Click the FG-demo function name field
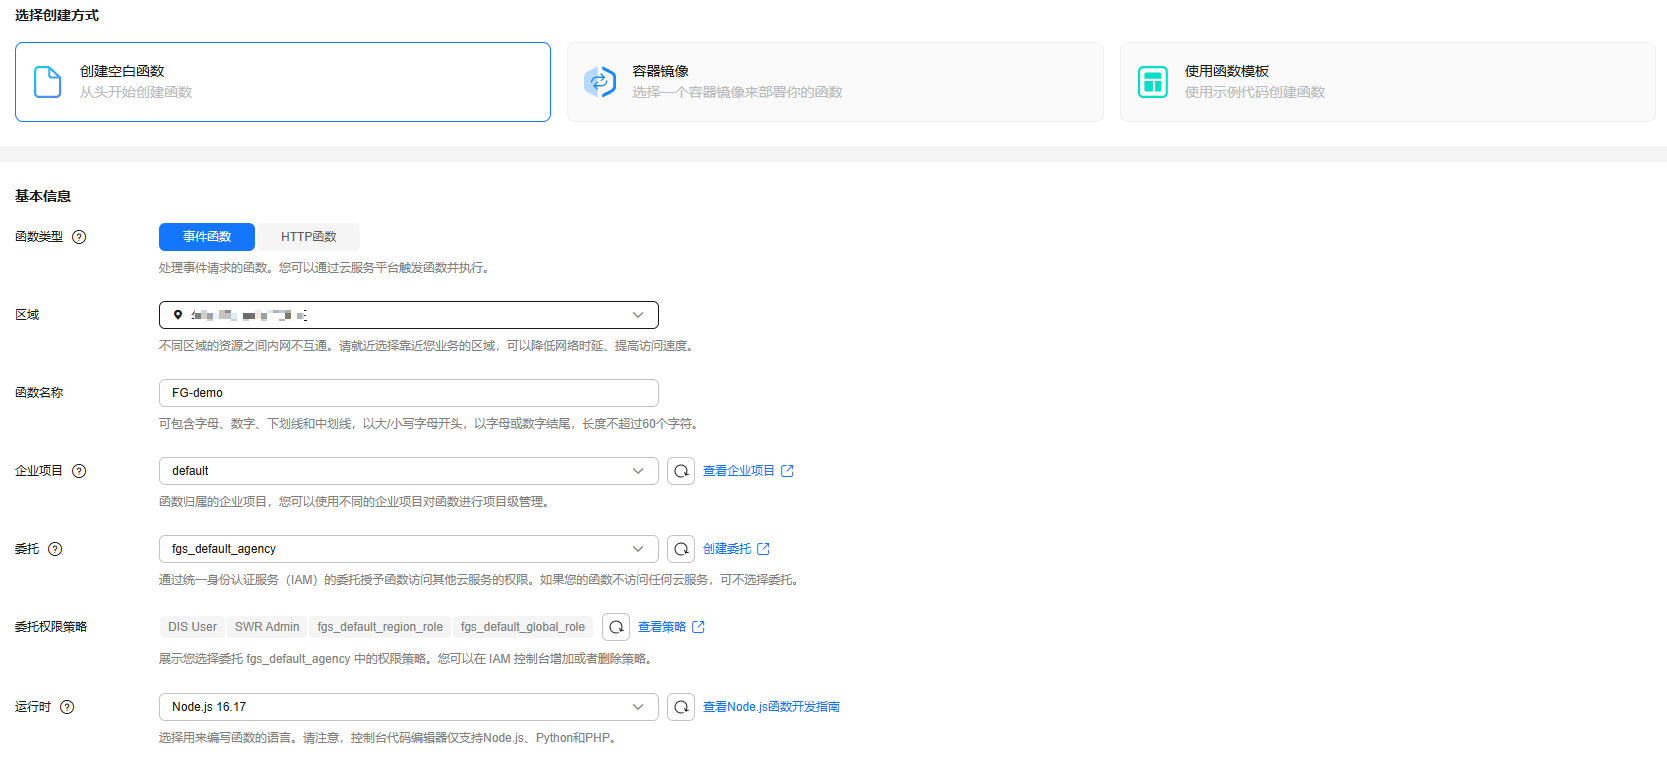Screen dimensions: 1667x759 [408, 393]
